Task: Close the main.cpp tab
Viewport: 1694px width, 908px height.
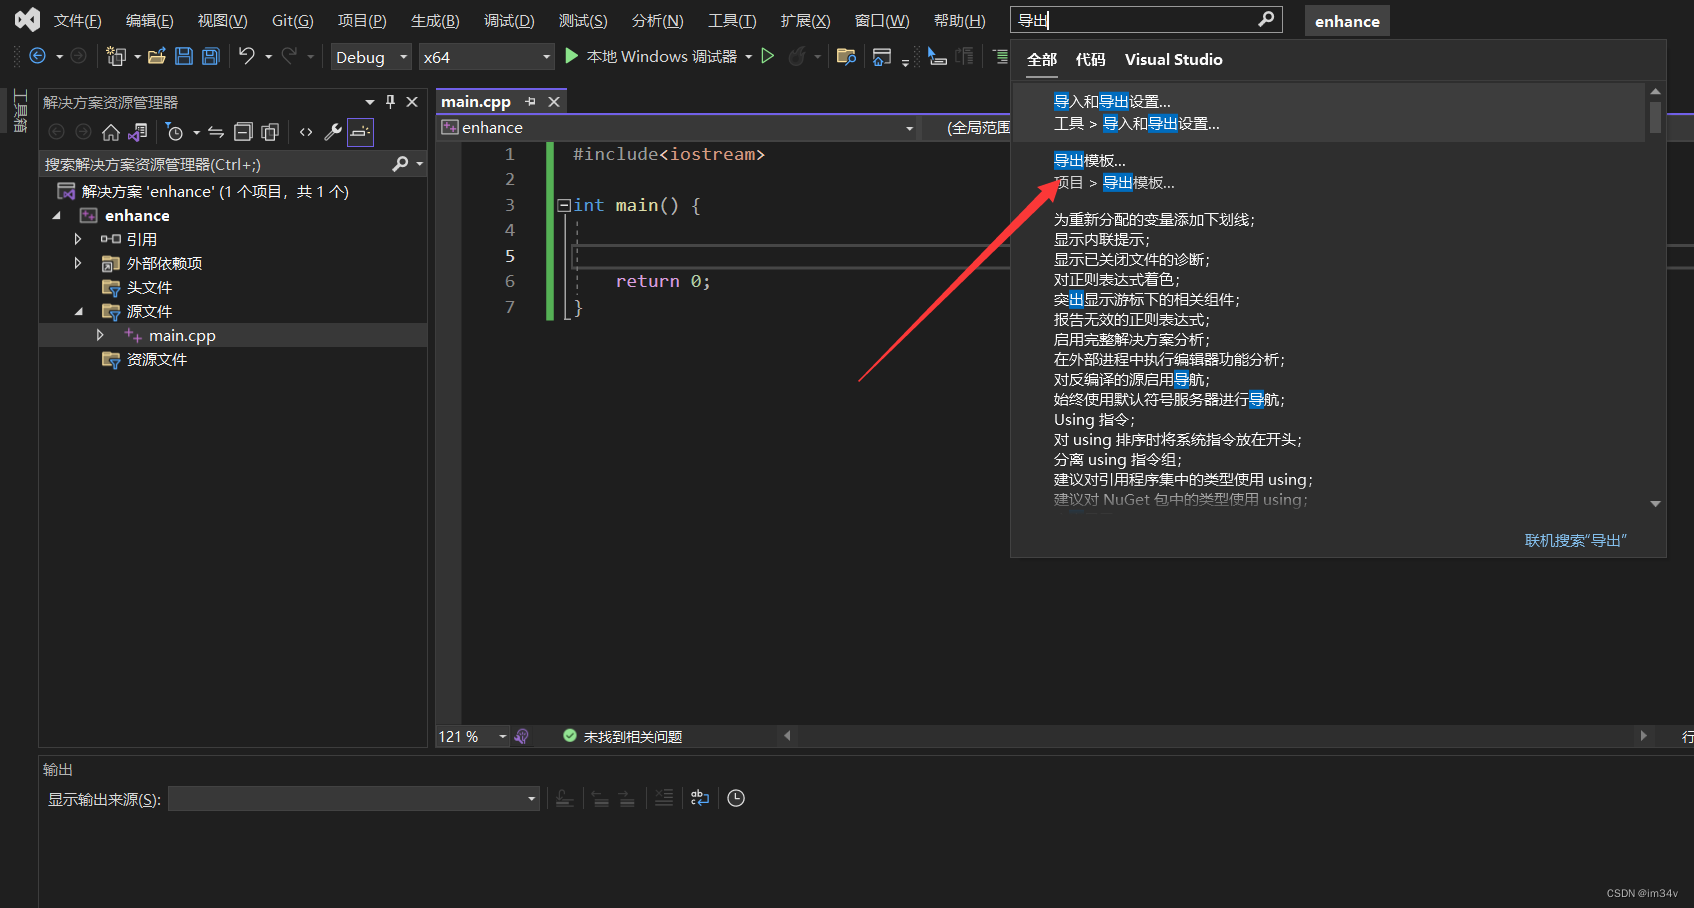Action: [554, 102]
